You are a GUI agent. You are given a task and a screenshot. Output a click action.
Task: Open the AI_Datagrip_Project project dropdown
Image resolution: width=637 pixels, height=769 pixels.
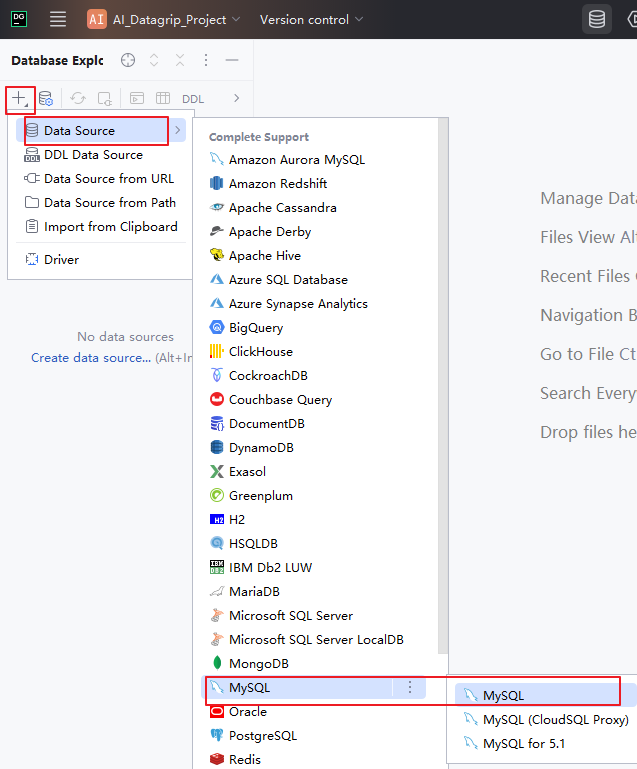[x=164, y=20]
